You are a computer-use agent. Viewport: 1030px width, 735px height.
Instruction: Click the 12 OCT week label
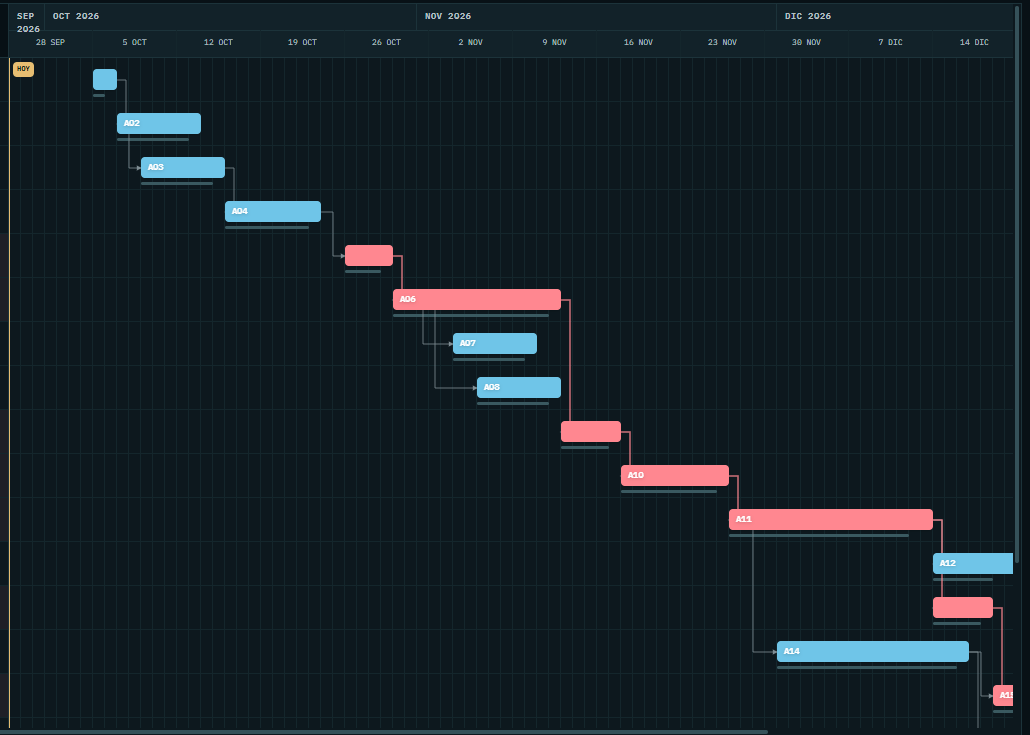pyautogui.click(x=218, y=43)
